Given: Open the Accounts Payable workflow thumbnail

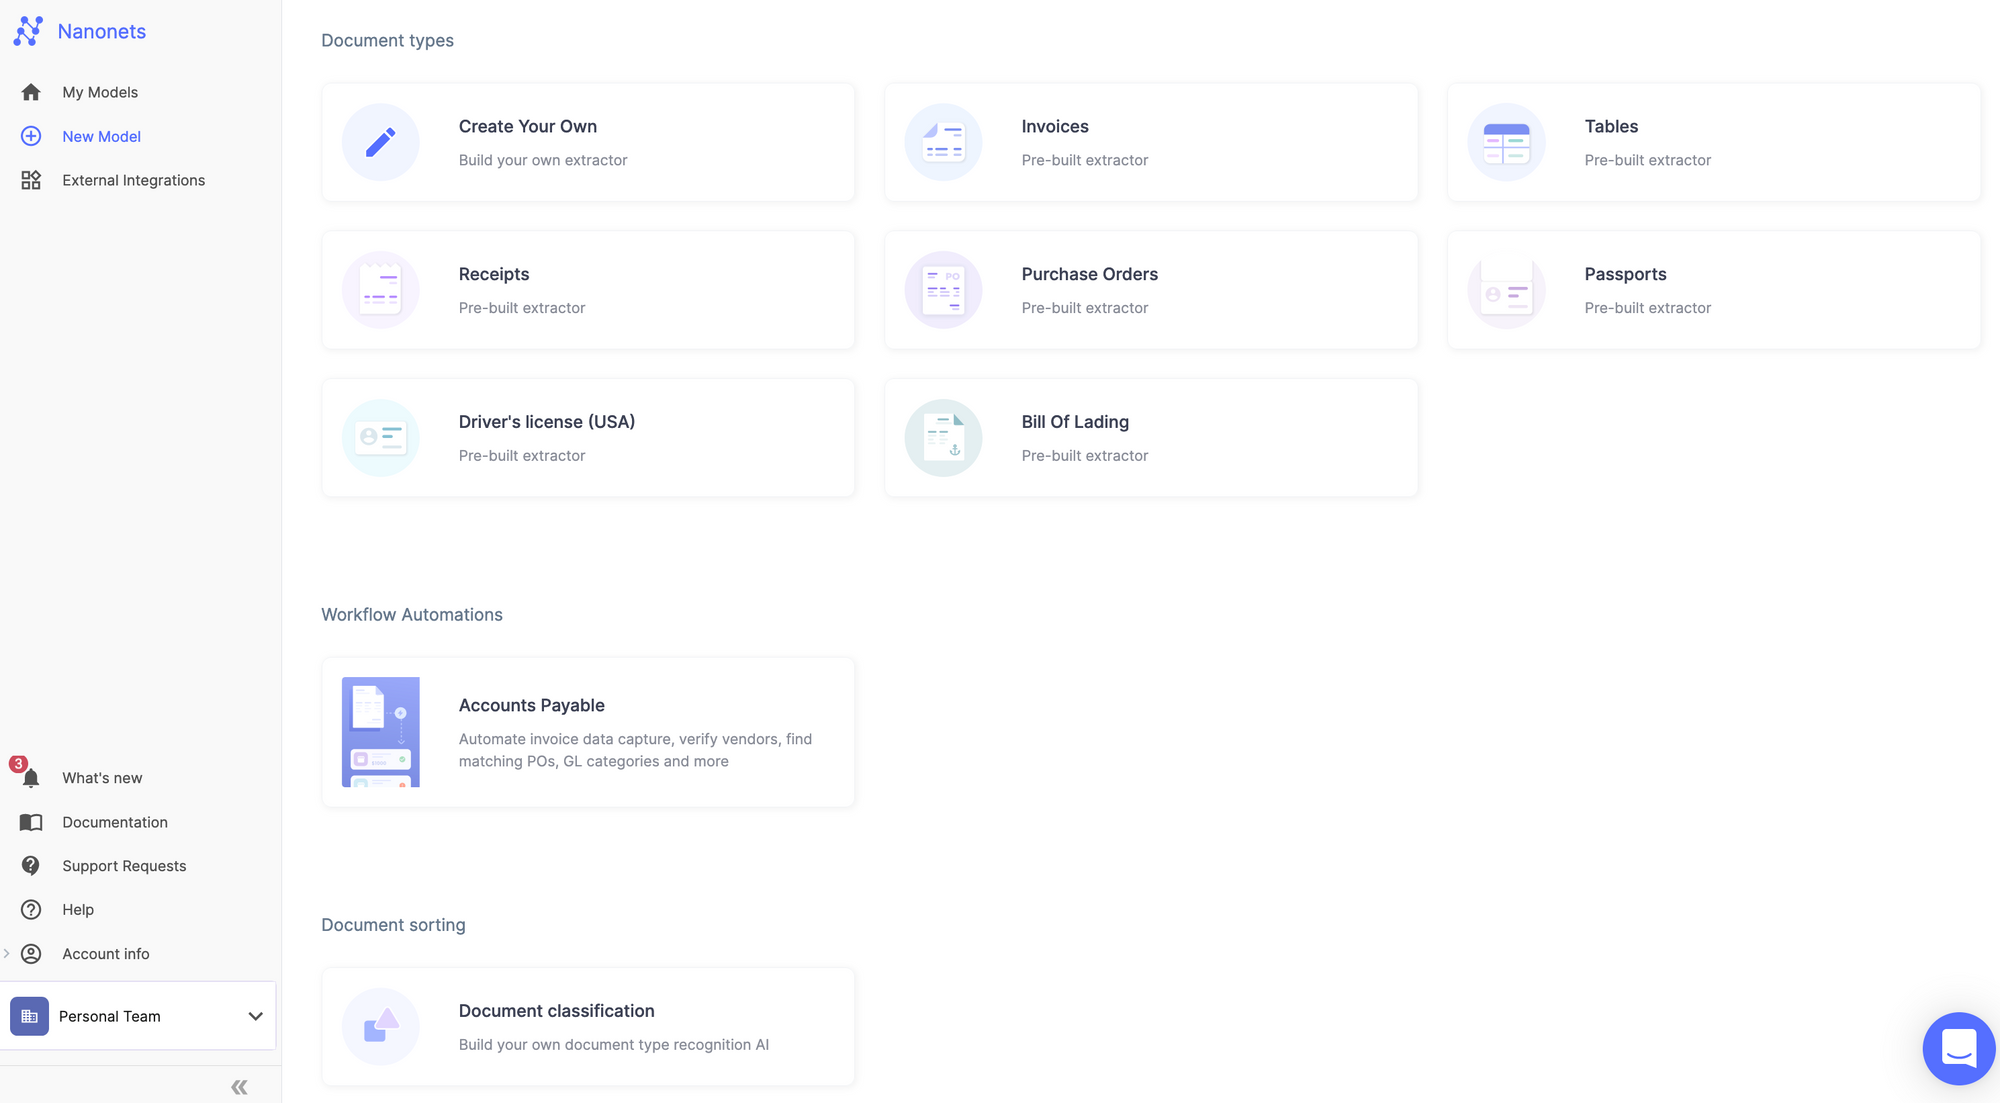Looking at the screenshot, I should 380,732.
